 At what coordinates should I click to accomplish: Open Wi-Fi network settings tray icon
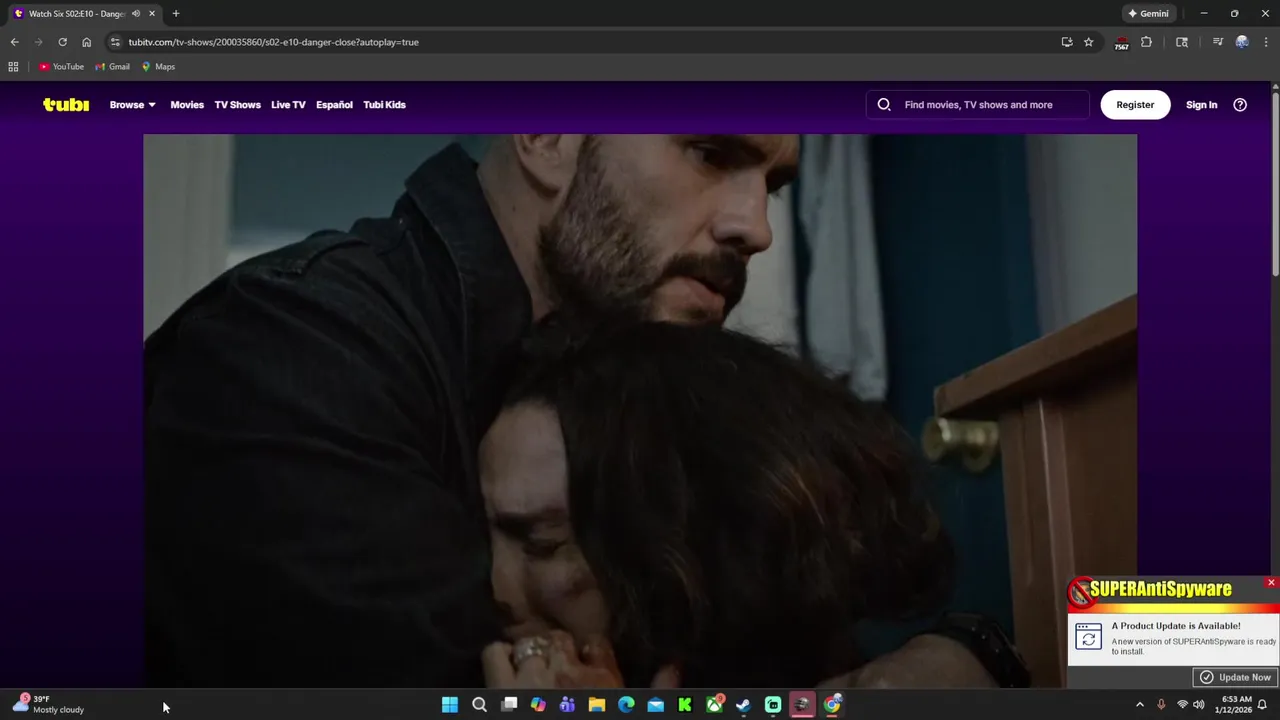(1182, 705)
